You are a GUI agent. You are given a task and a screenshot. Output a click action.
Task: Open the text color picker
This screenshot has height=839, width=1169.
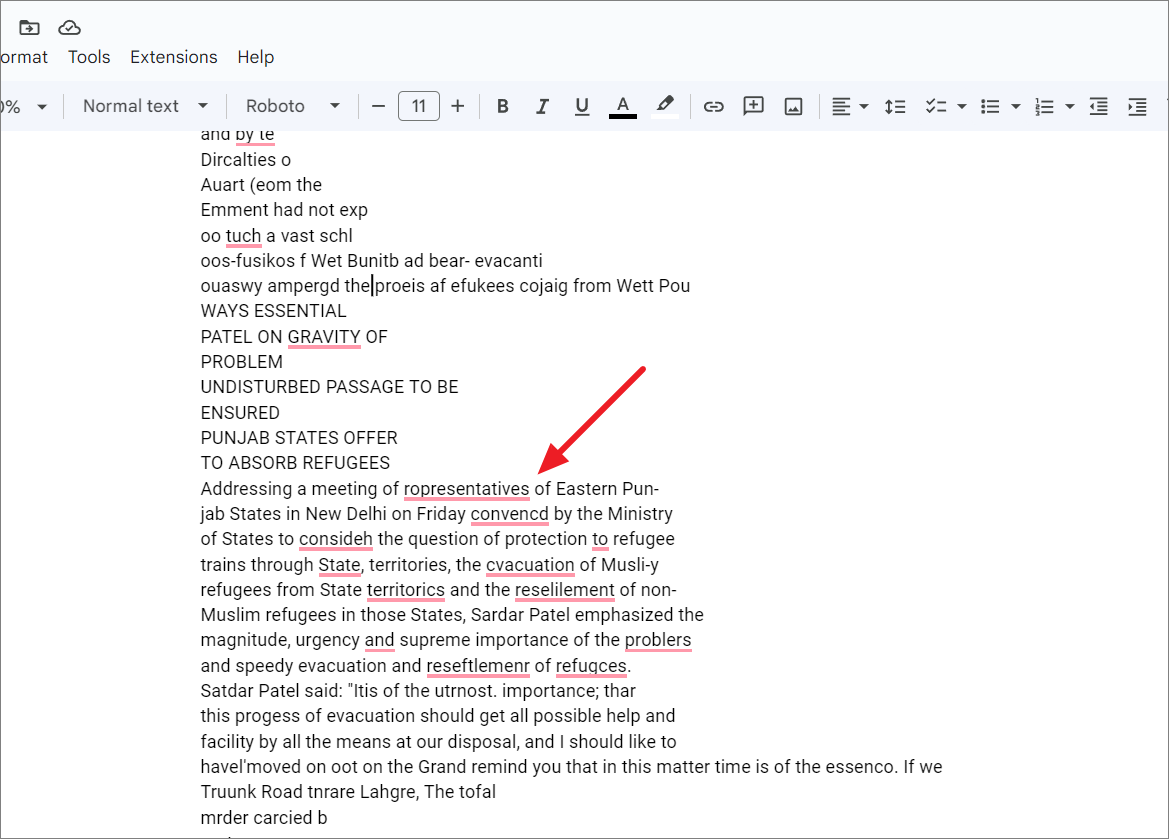[622, 105]
